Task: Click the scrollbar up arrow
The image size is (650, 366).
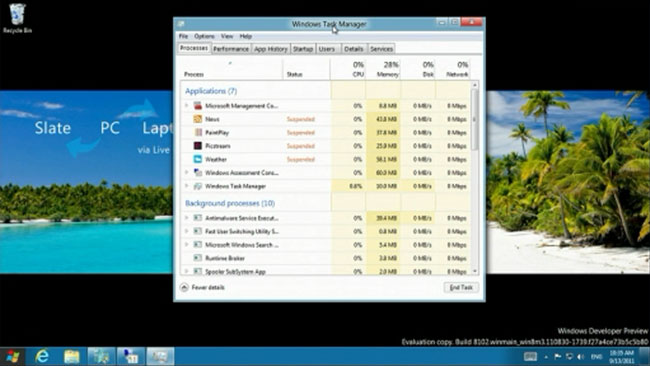Action: tap(475, 85)
